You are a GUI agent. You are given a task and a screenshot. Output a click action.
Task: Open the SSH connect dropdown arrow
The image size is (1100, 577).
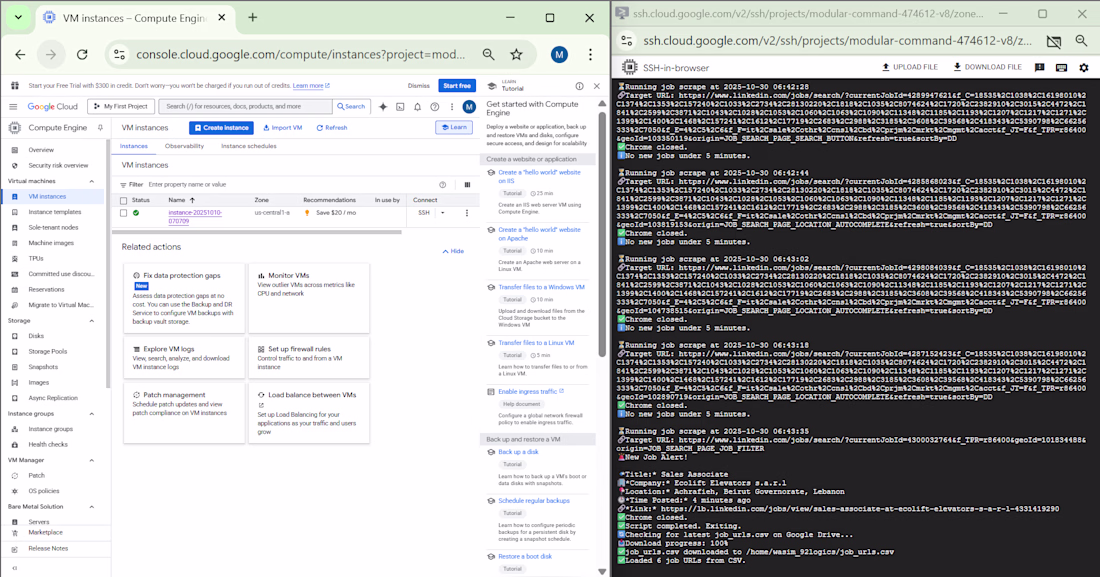pyautogui.click(x=443, y=213)
